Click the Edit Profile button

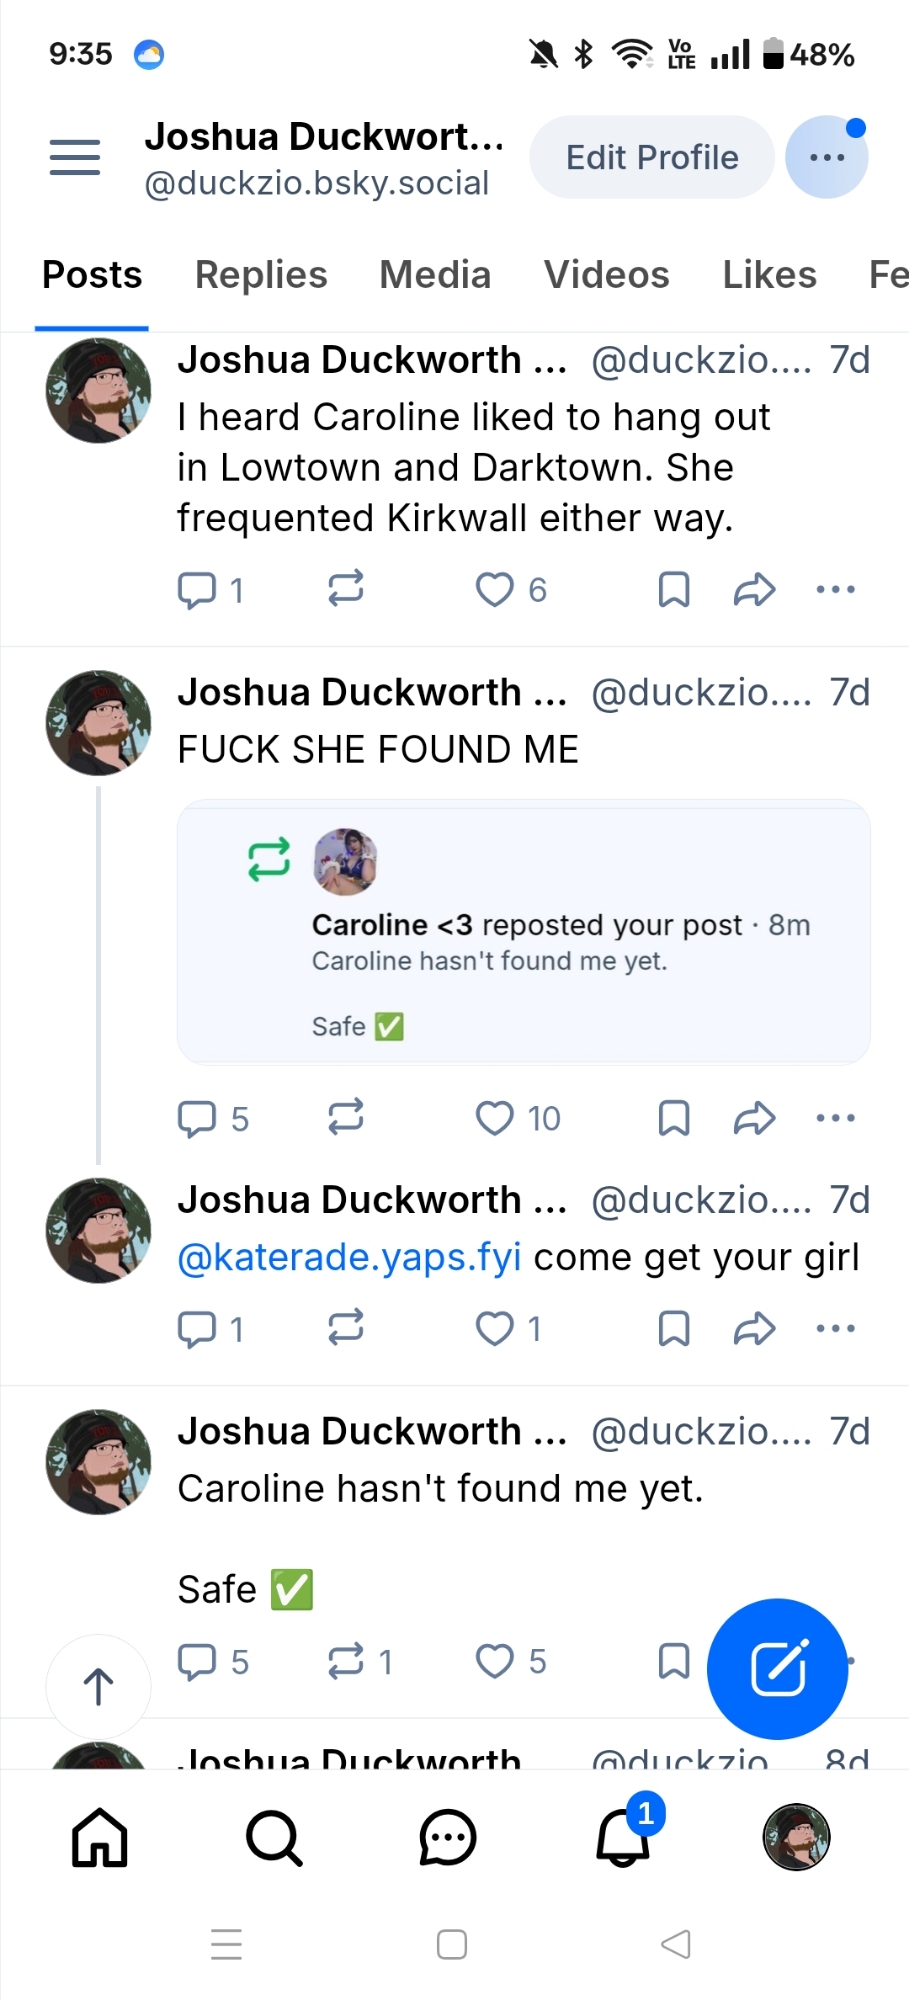click(x=652, y=157)
